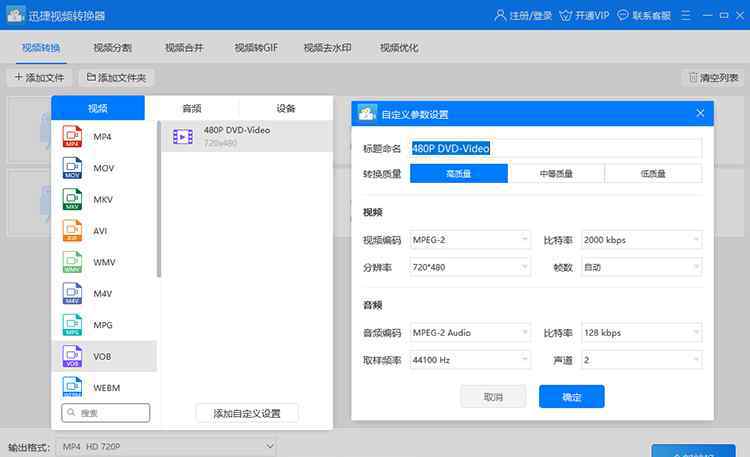This screenshot has height=457, width=750.
Task: Select the MP4 format icon
Action: [x=72, y=136]
